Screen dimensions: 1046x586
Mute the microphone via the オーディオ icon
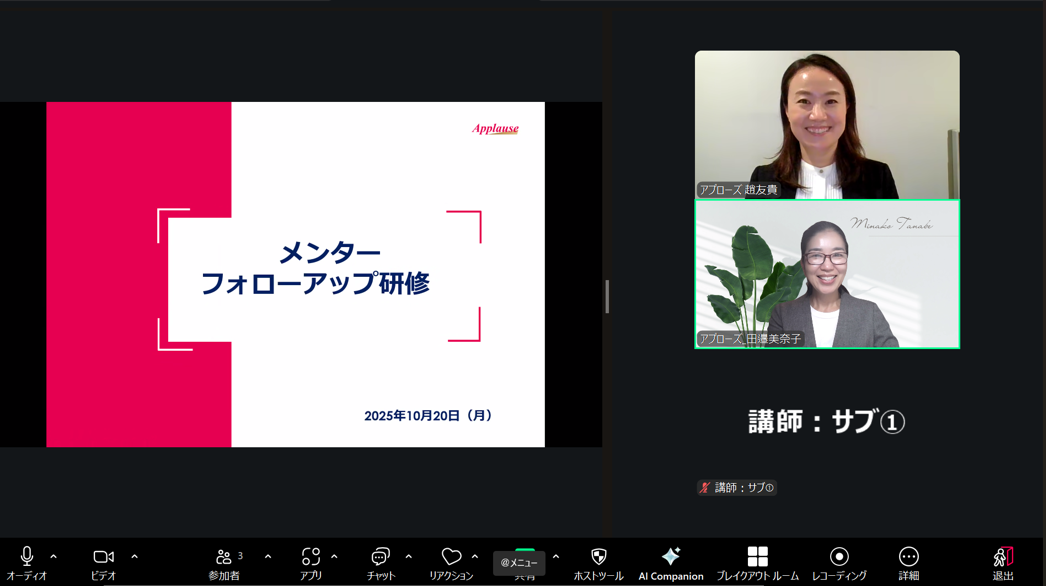point(27,558)
